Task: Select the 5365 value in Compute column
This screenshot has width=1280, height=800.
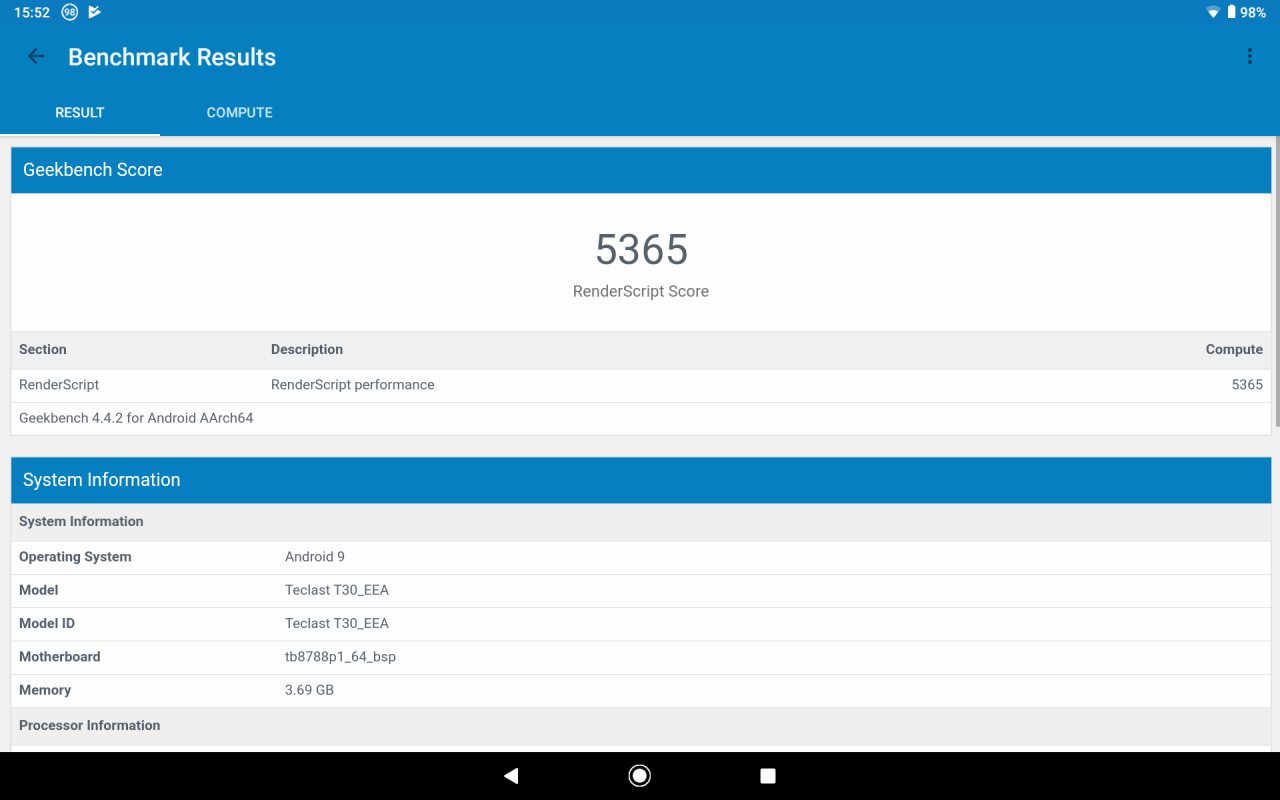Action: (x=1247, y=385)
